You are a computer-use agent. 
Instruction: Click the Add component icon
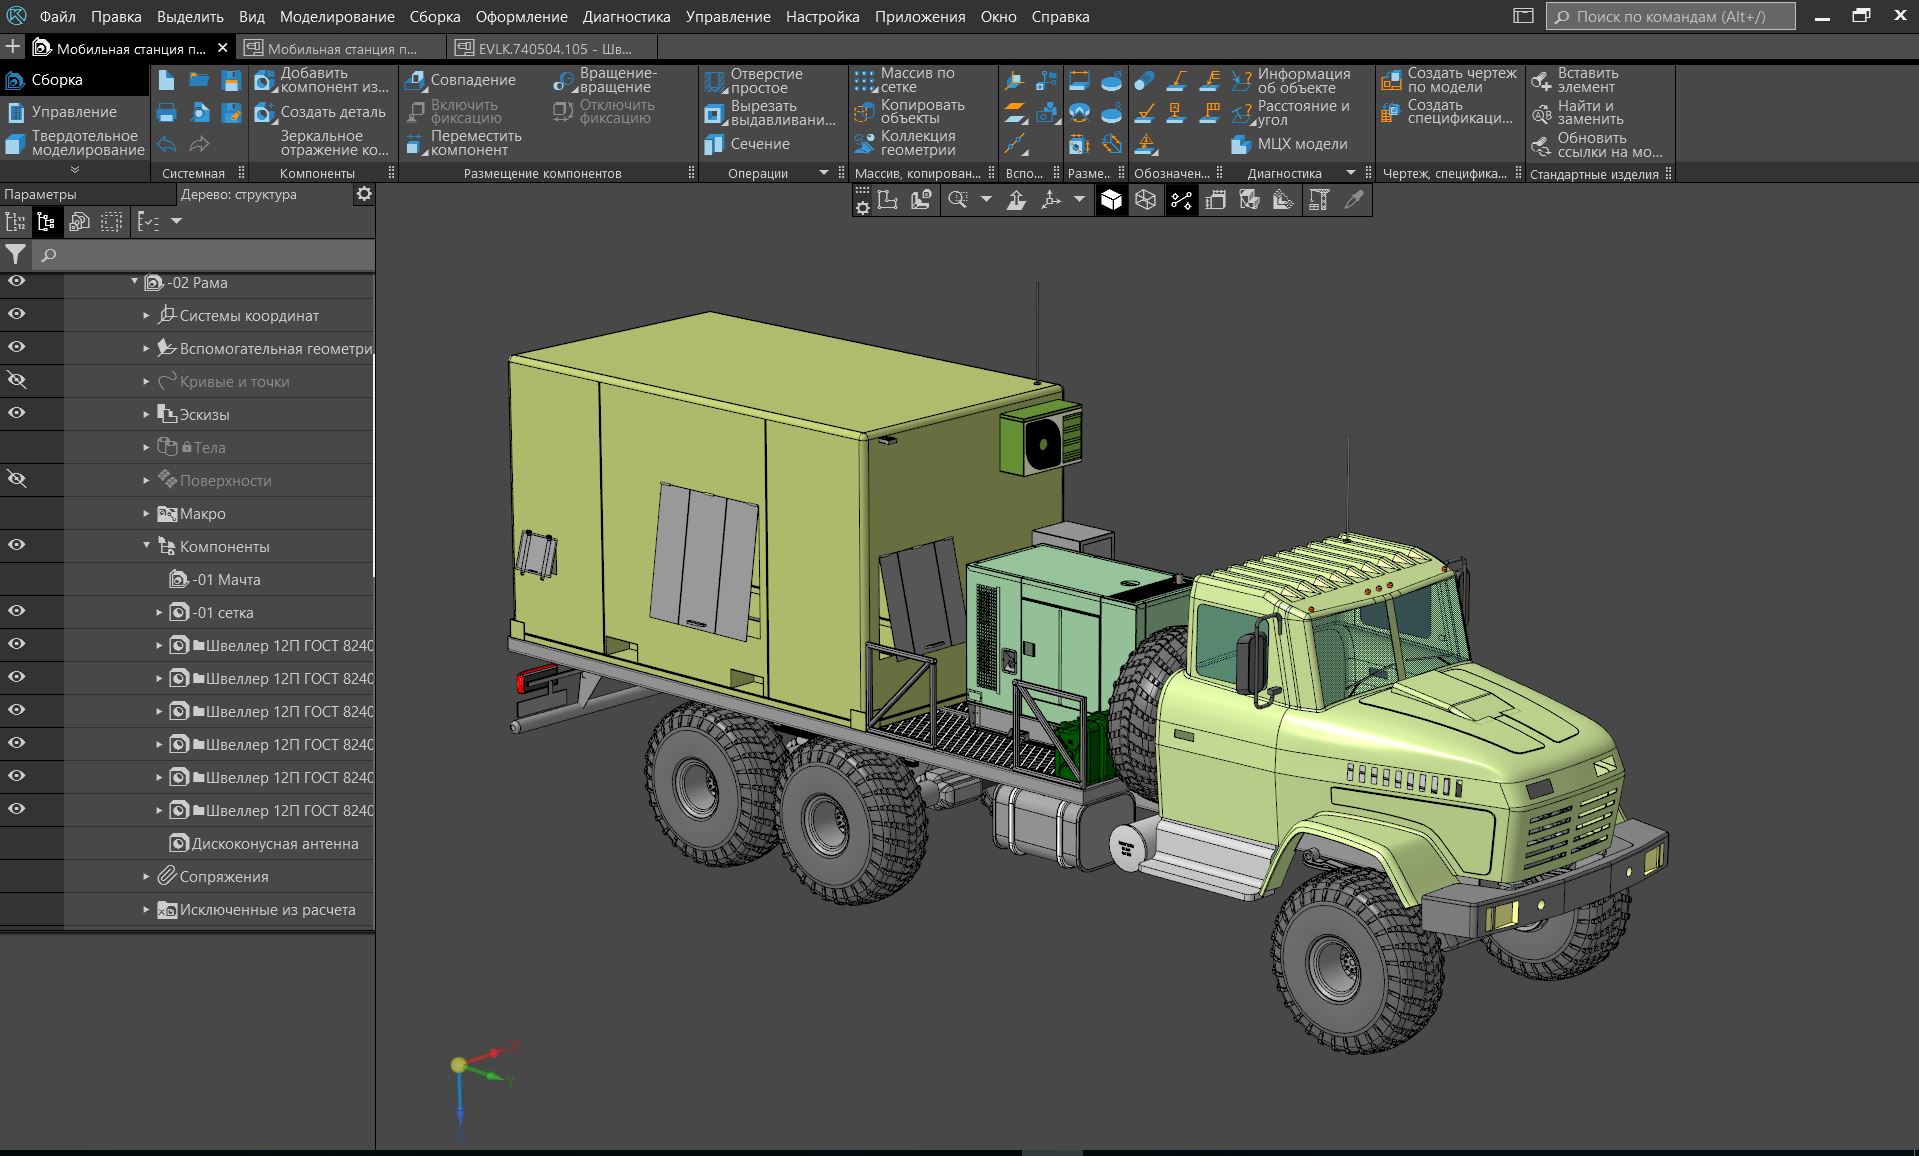pos(265,81)
